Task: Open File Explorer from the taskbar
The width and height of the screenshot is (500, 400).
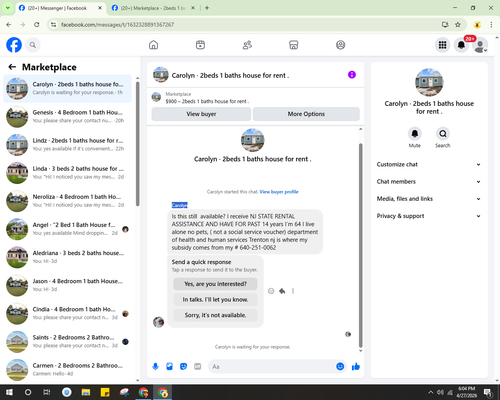Action: point(86,392)
